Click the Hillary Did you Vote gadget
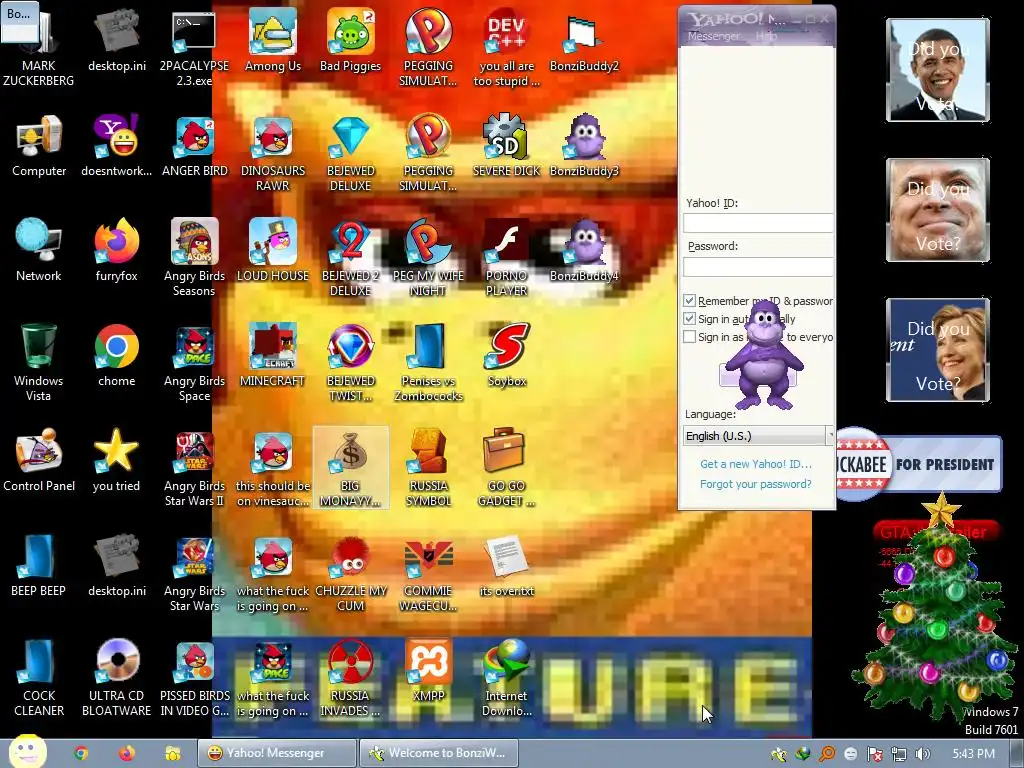 937,349
